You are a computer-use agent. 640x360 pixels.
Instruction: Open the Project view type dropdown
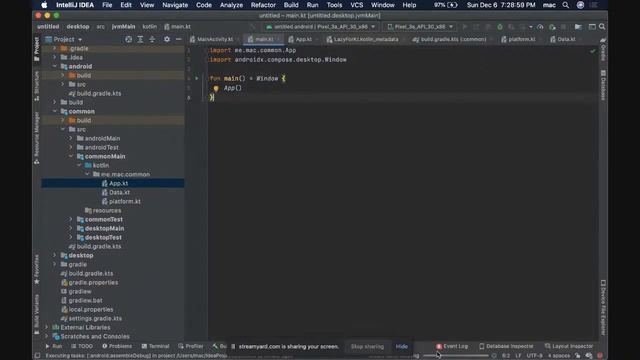(64, 39)
